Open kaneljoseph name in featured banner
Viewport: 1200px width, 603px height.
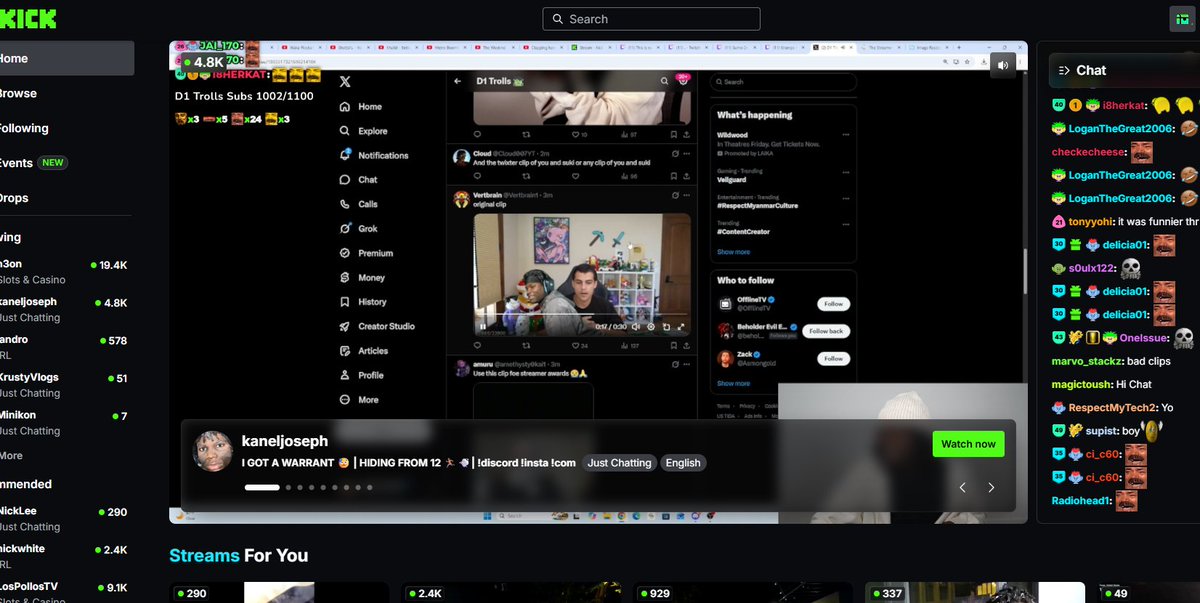click(x=285, y=441)
